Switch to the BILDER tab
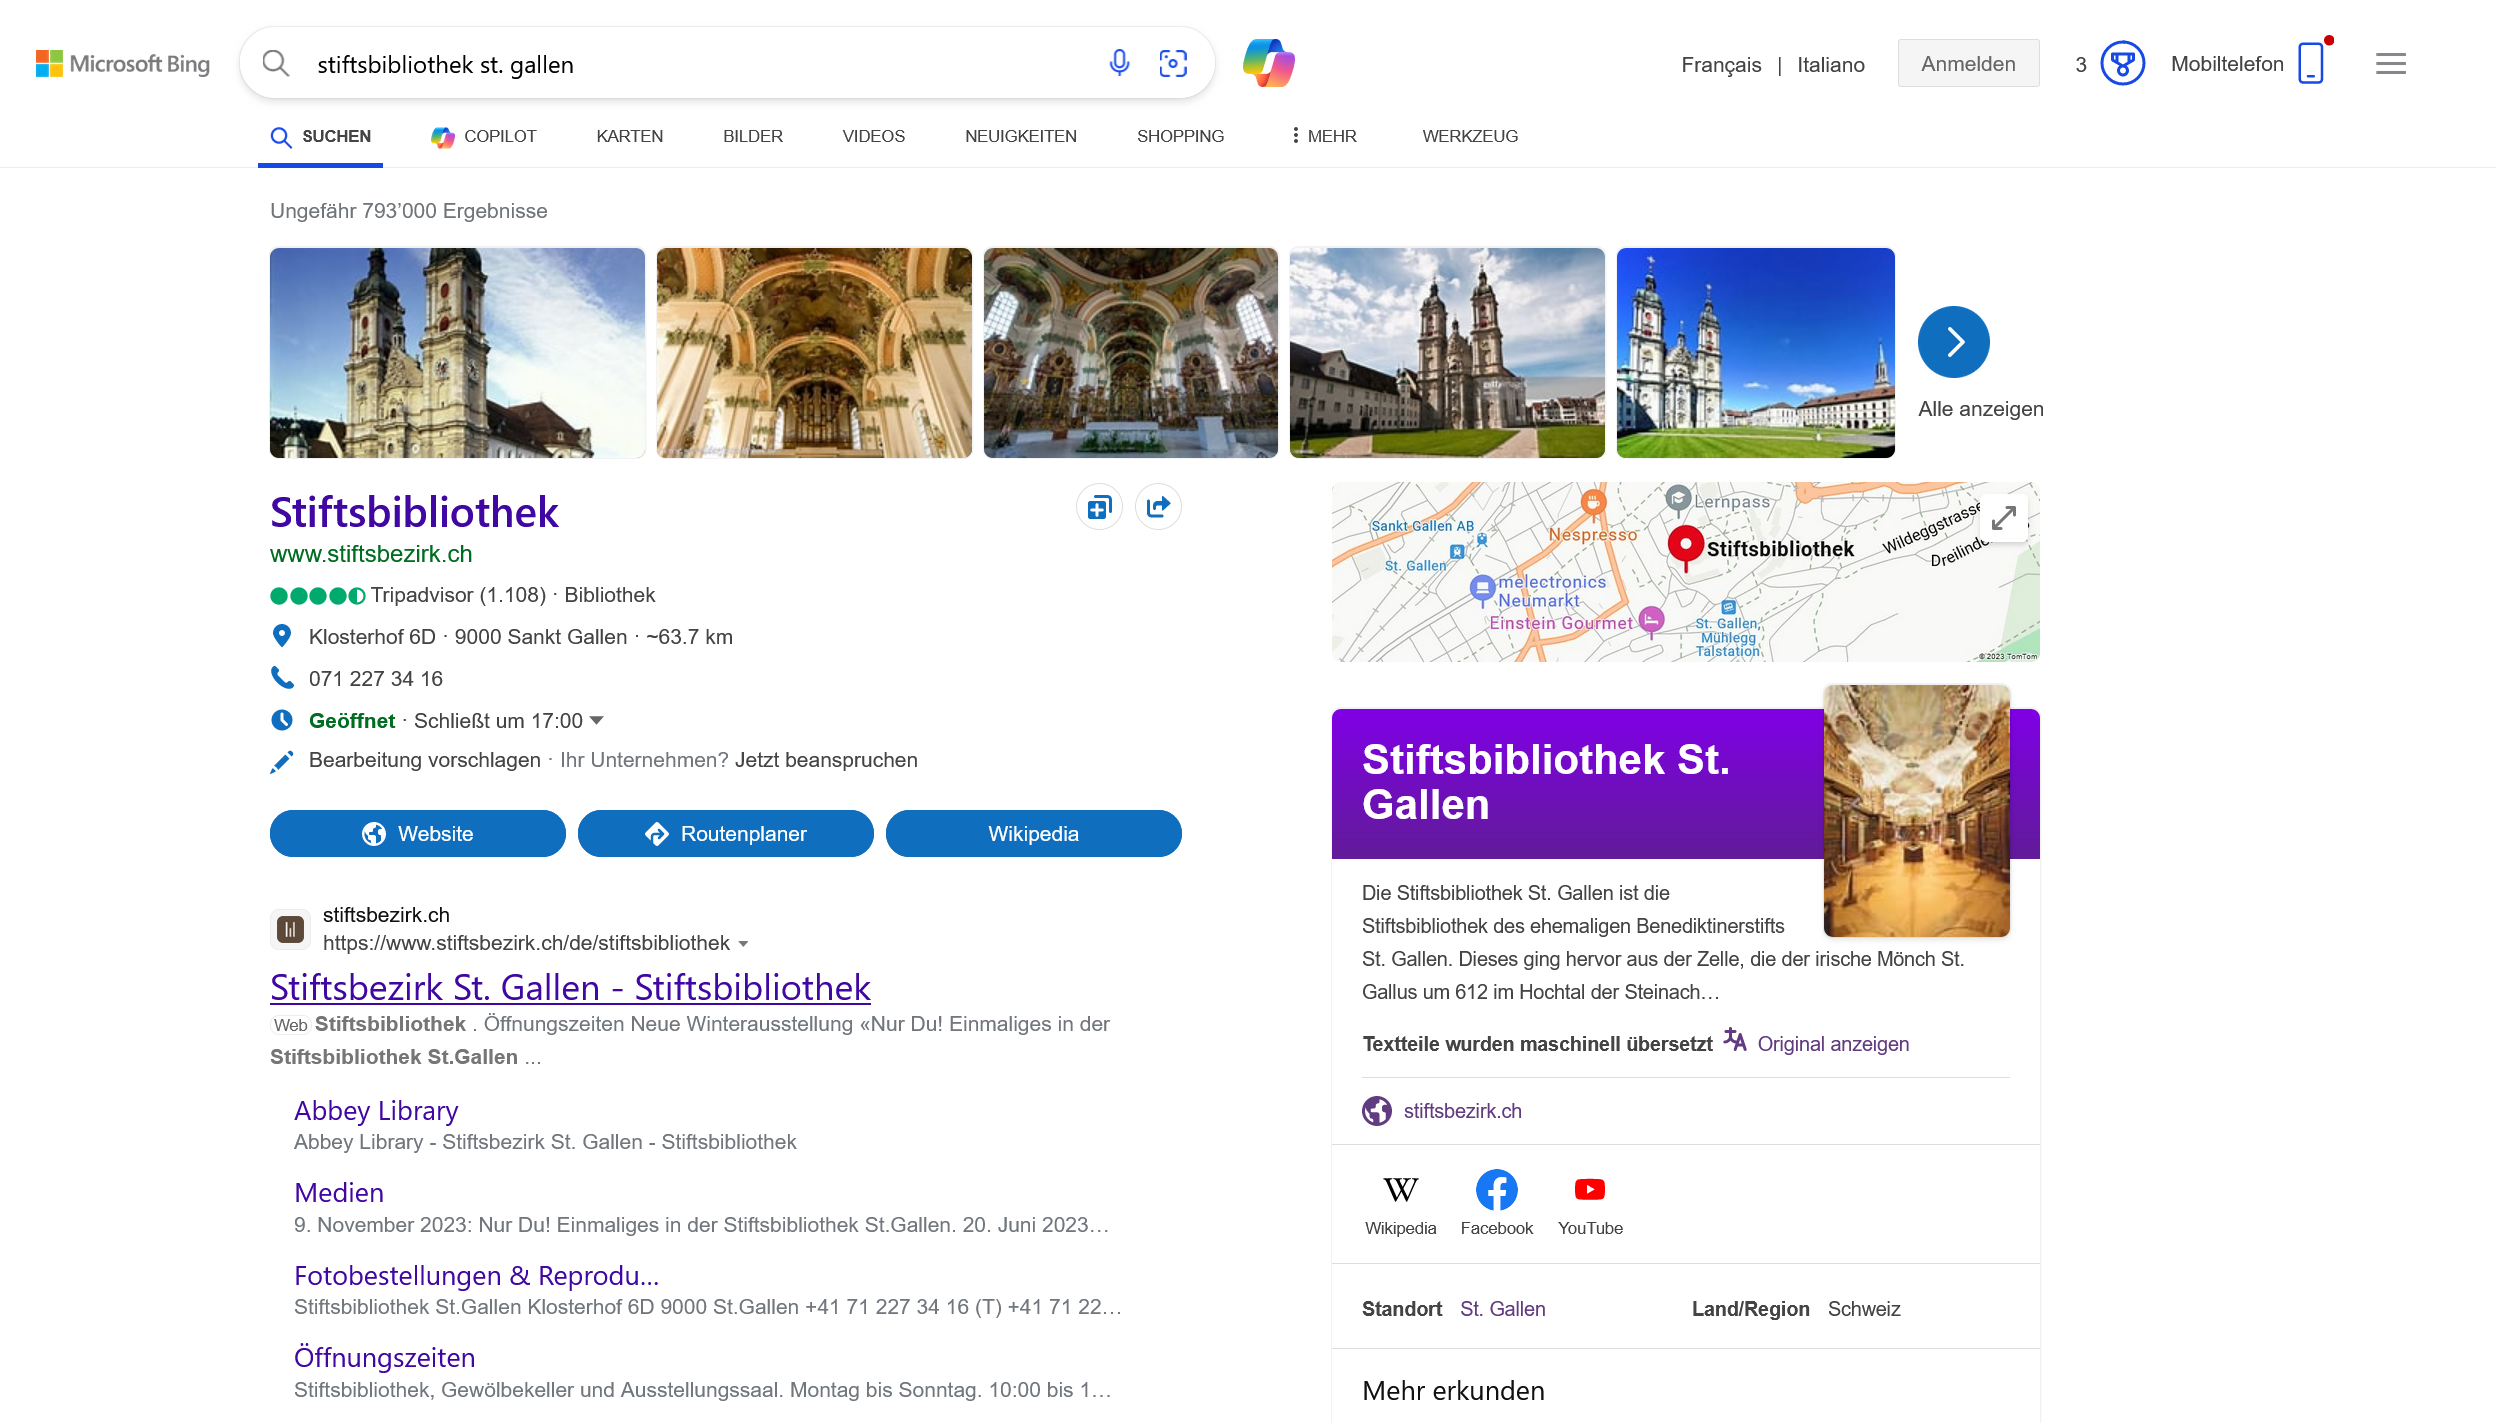Viewport: 2496px width, 1423px height. 752,136
